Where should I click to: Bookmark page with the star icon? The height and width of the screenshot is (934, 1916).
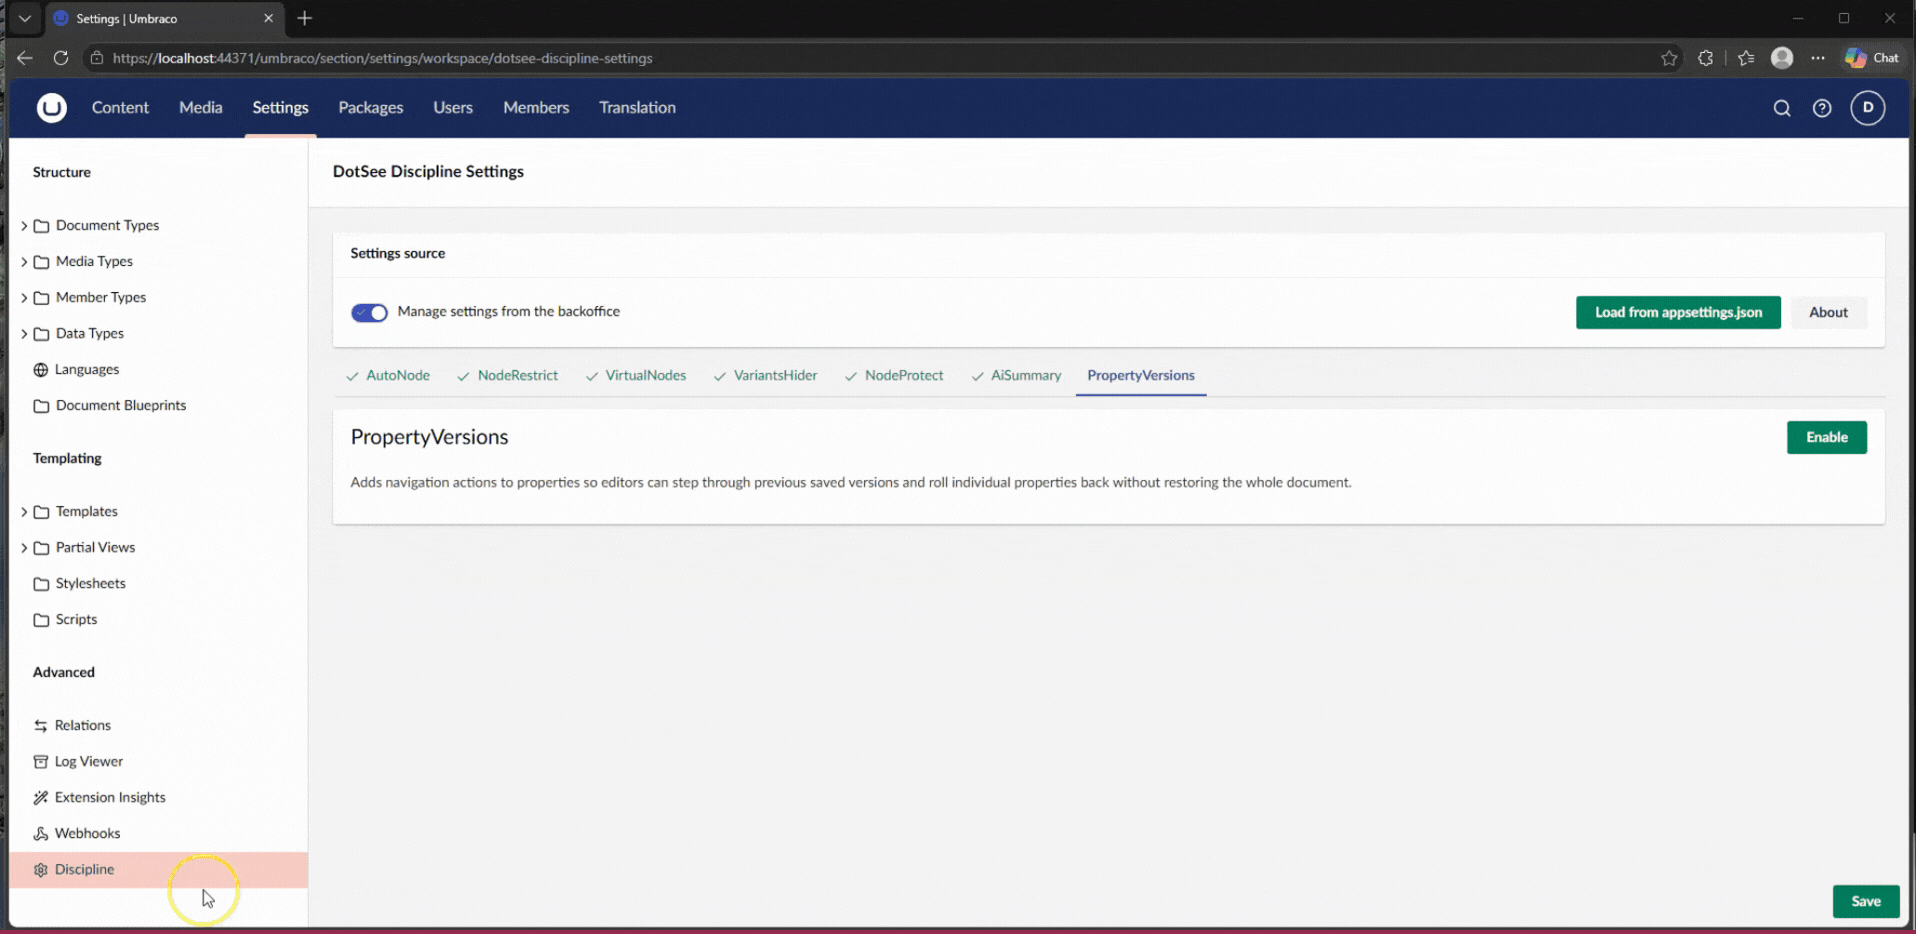coord(1669,58)
